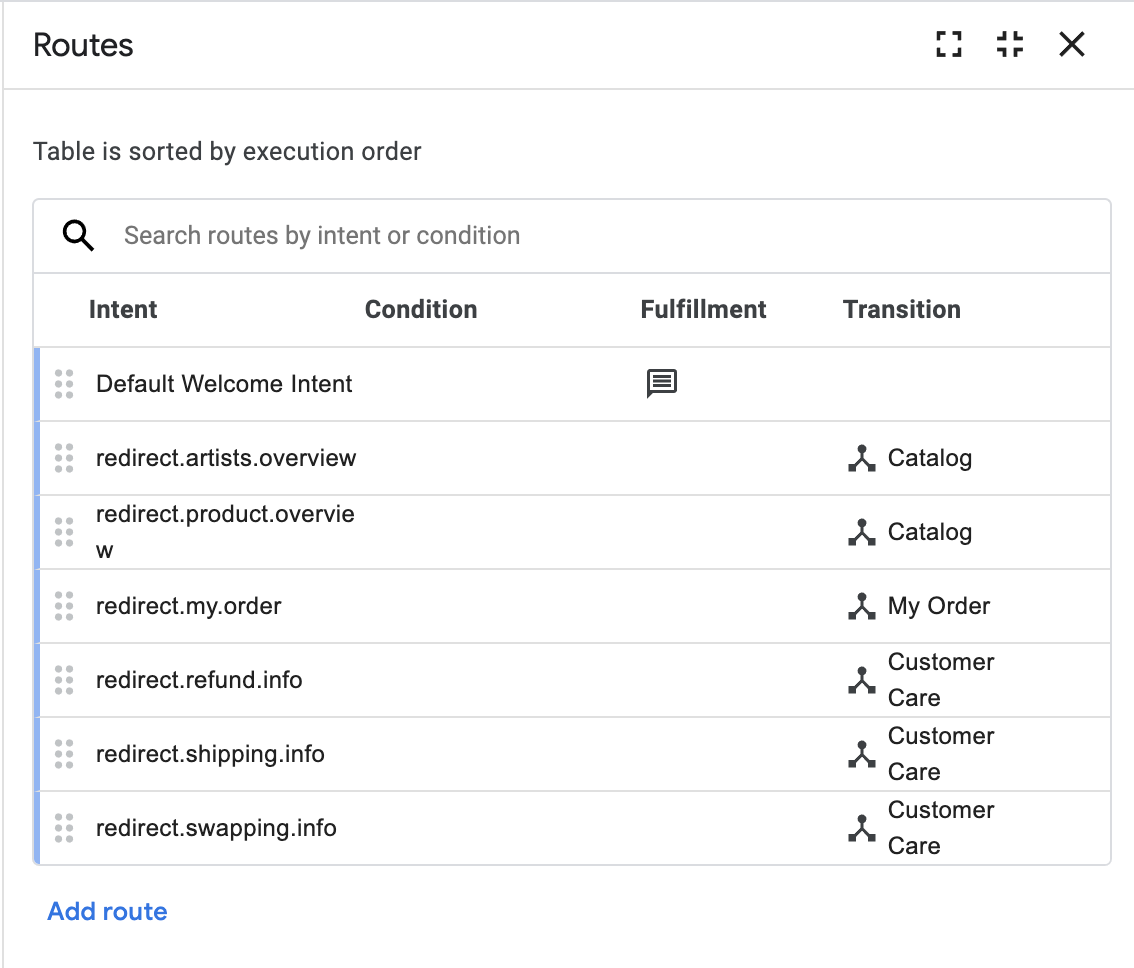This screenshot has width=1134, height=968.
Task: Click the search magnifier icon
Action: [x=77, y=235]
